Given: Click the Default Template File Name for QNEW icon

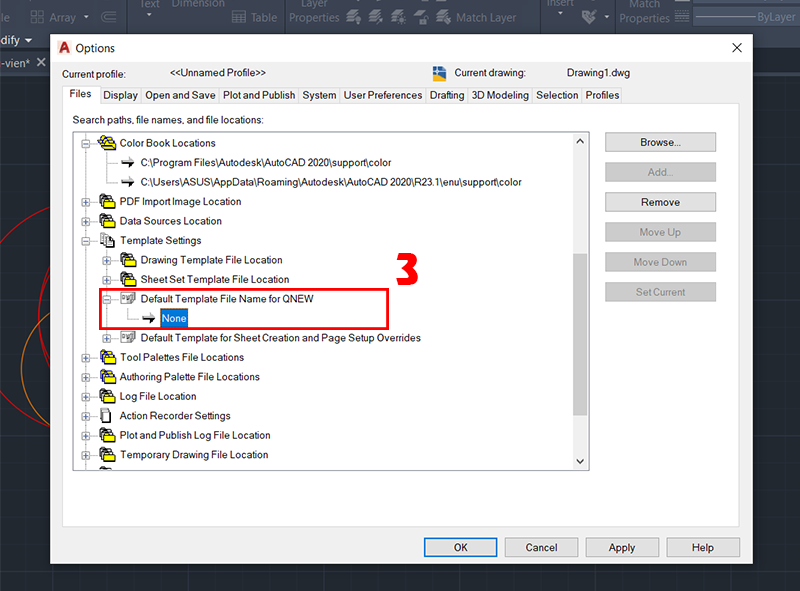Looking at the screenshot, I should (x=128, y=299).
